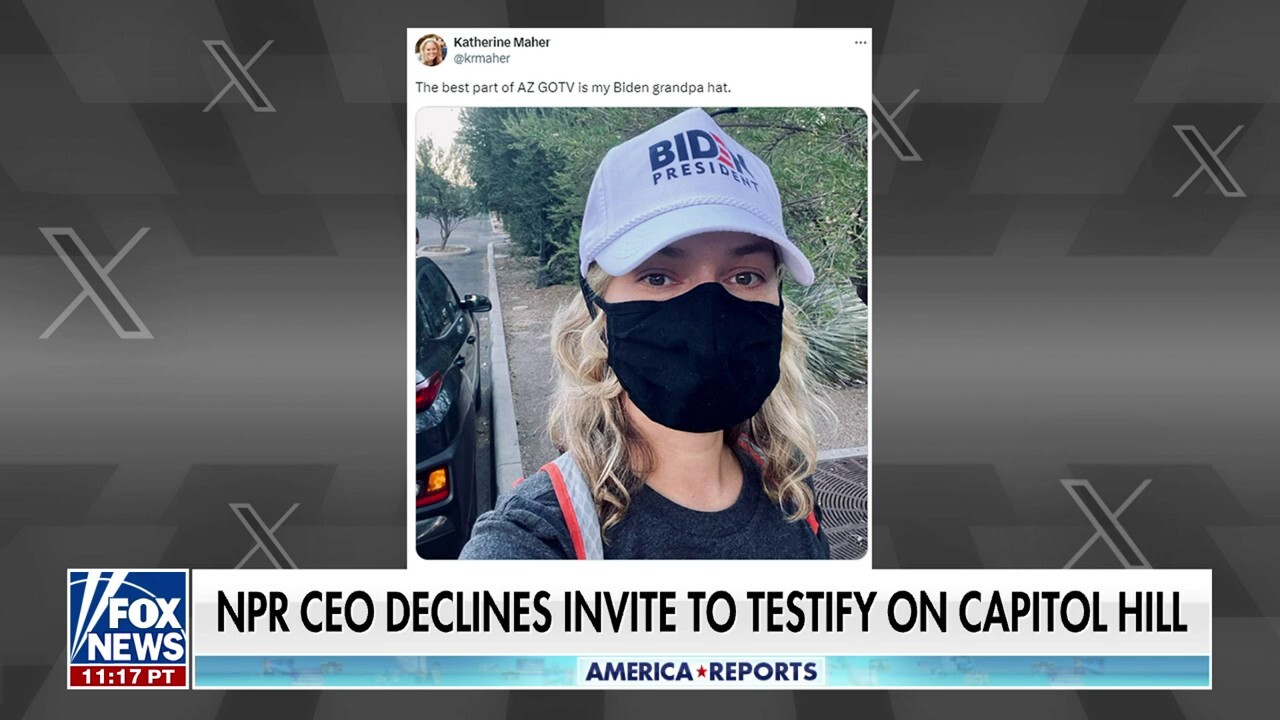Screen dimensions: 1280x720
Task: Click the tweet text about Biden grandpa hat
Action: pyautogui.click(x=573, y=87)
